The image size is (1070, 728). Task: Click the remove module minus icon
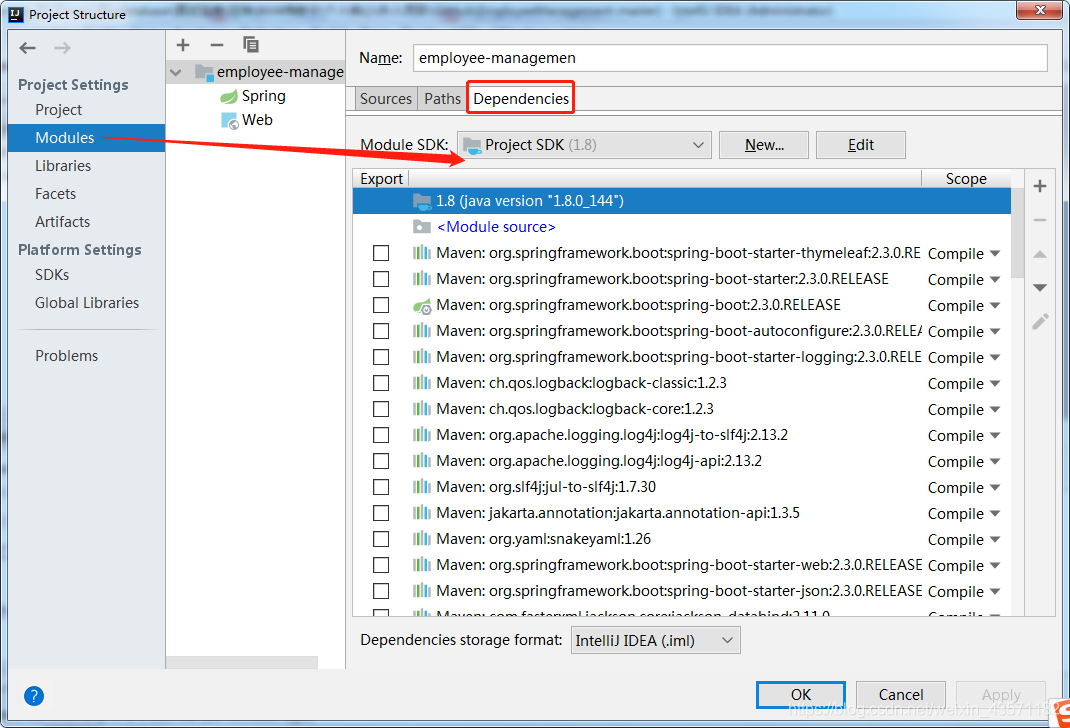pyautogui.click(x=216, y=45)
